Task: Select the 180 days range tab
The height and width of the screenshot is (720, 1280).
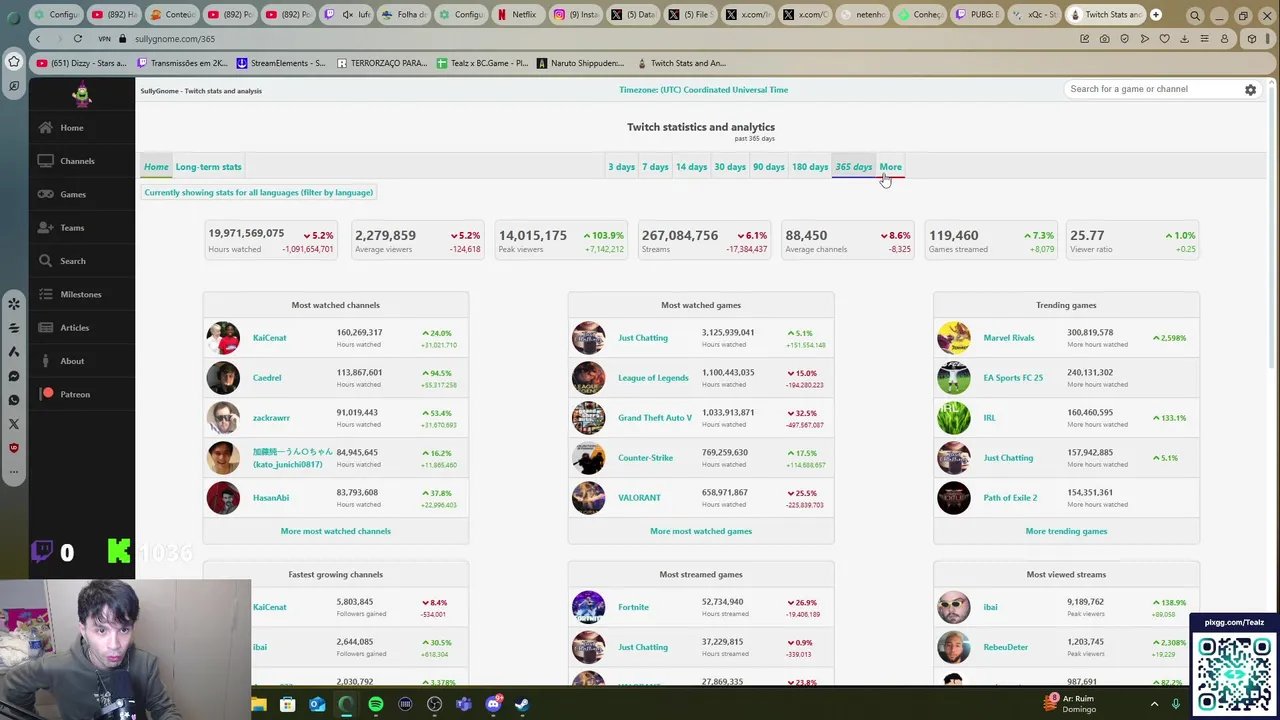Action: 810,167
